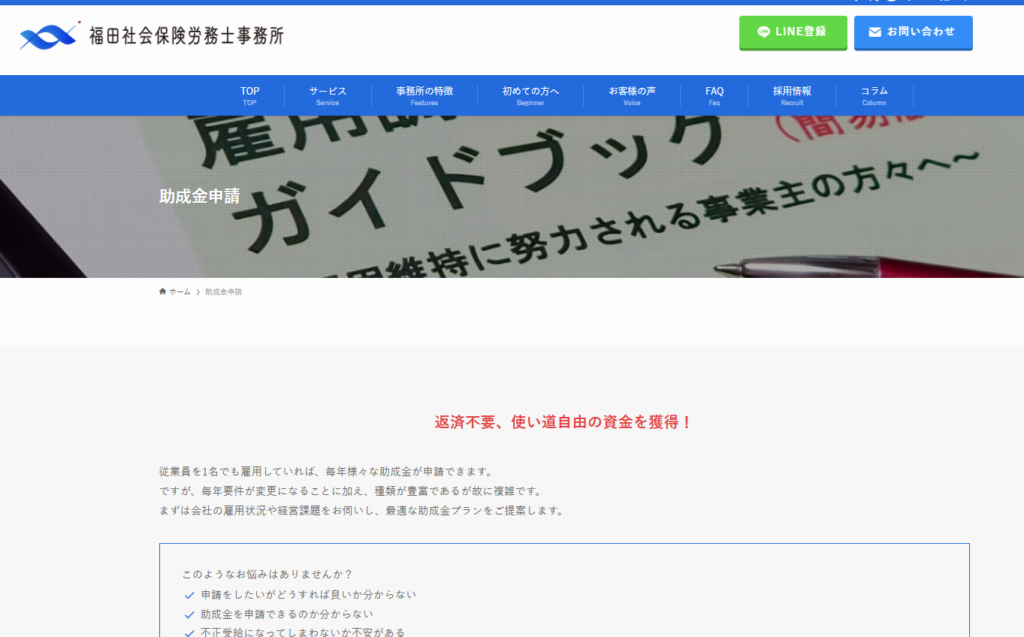Open 事務所の特徴 menu item

click(424, 95)
